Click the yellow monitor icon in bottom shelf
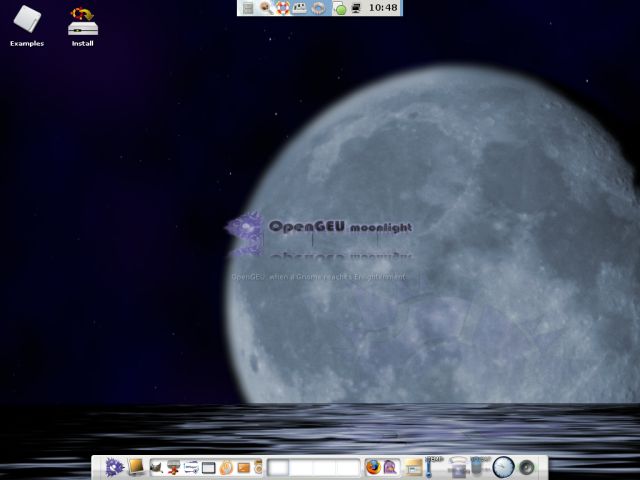The image size is (640, 480). click(136, 467)
